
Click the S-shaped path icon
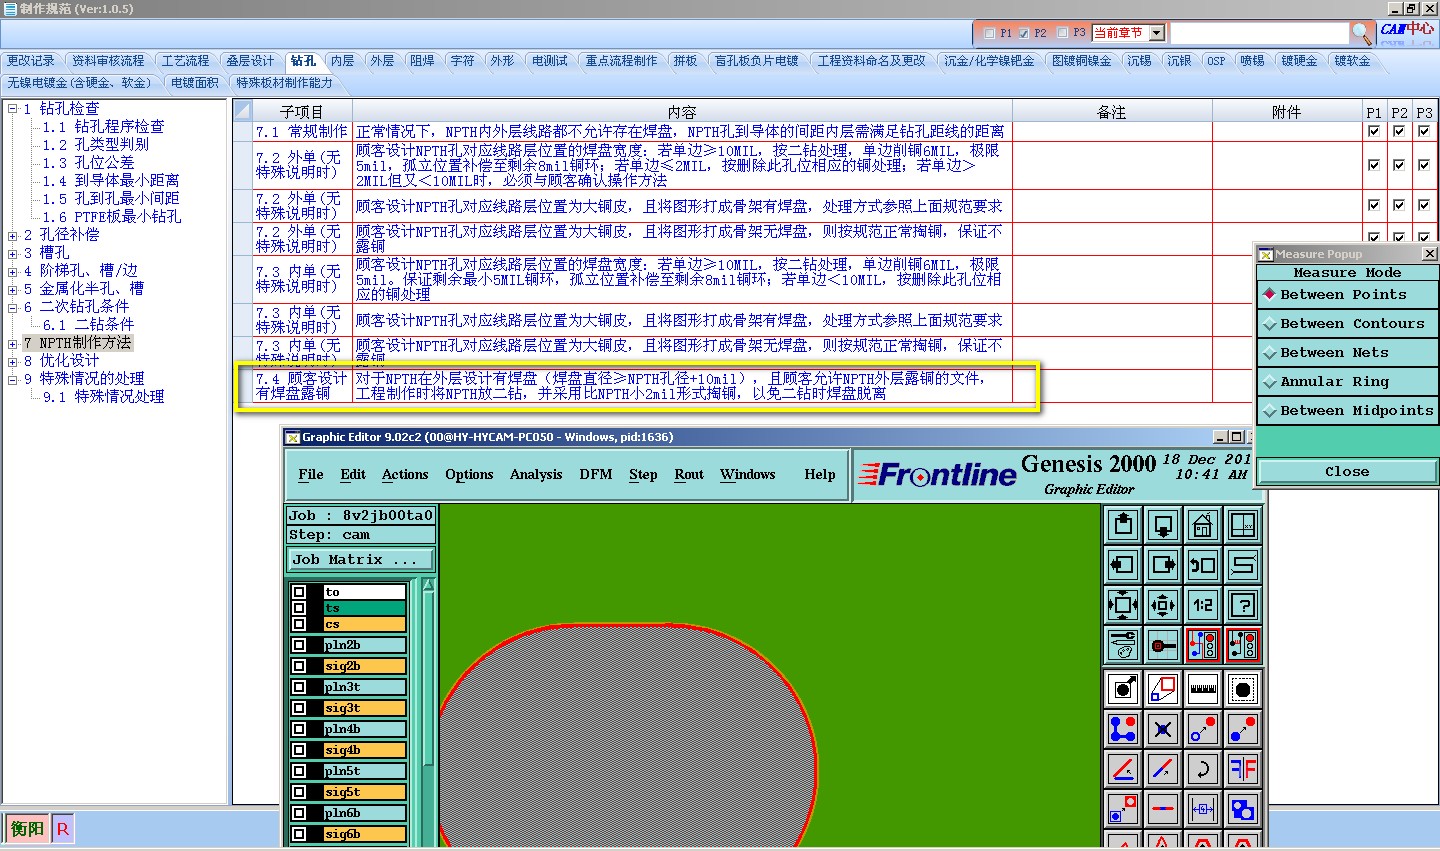click(x=1243, y=565)
